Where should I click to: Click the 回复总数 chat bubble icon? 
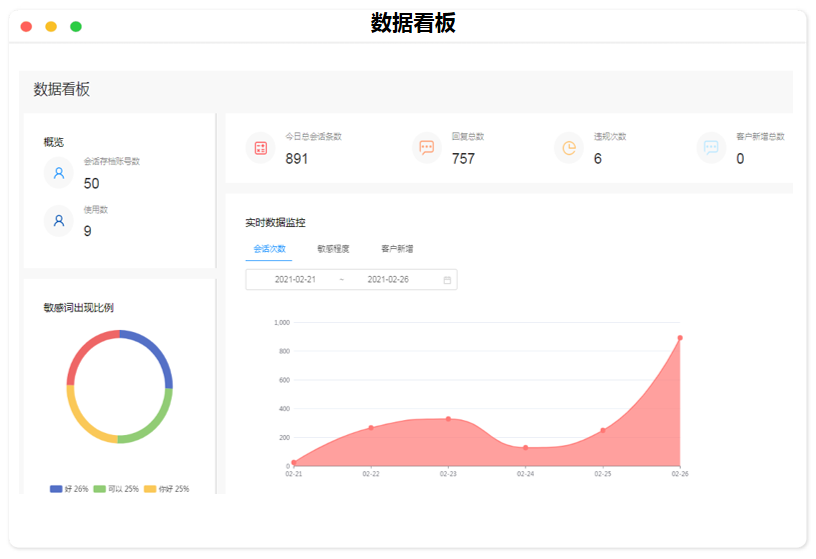click(427, 148)
